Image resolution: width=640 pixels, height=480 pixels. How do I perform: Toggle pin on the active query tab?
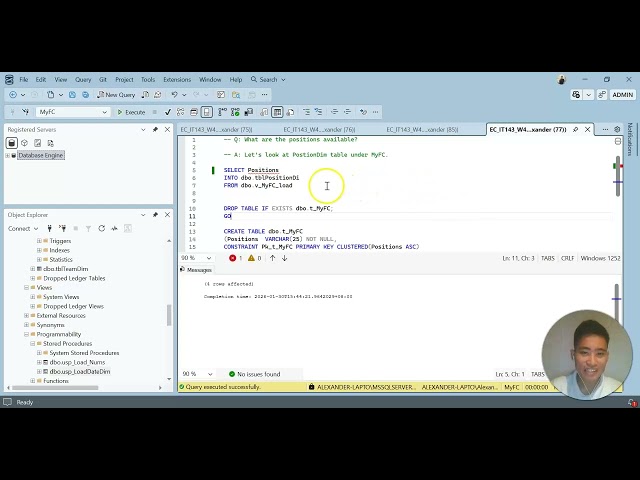[x=576, y=129]
